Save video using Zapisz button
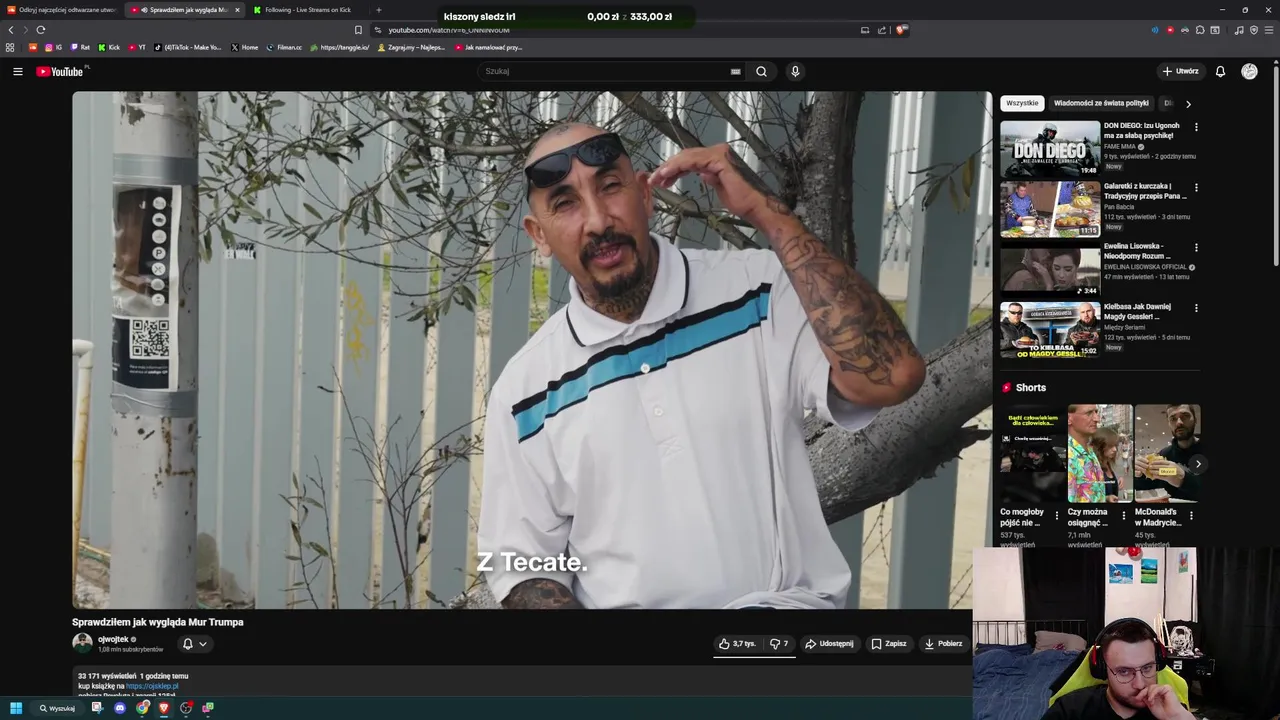Image resolution: width=1280 pixels, height=720 pixels. (x=888, y=644)
